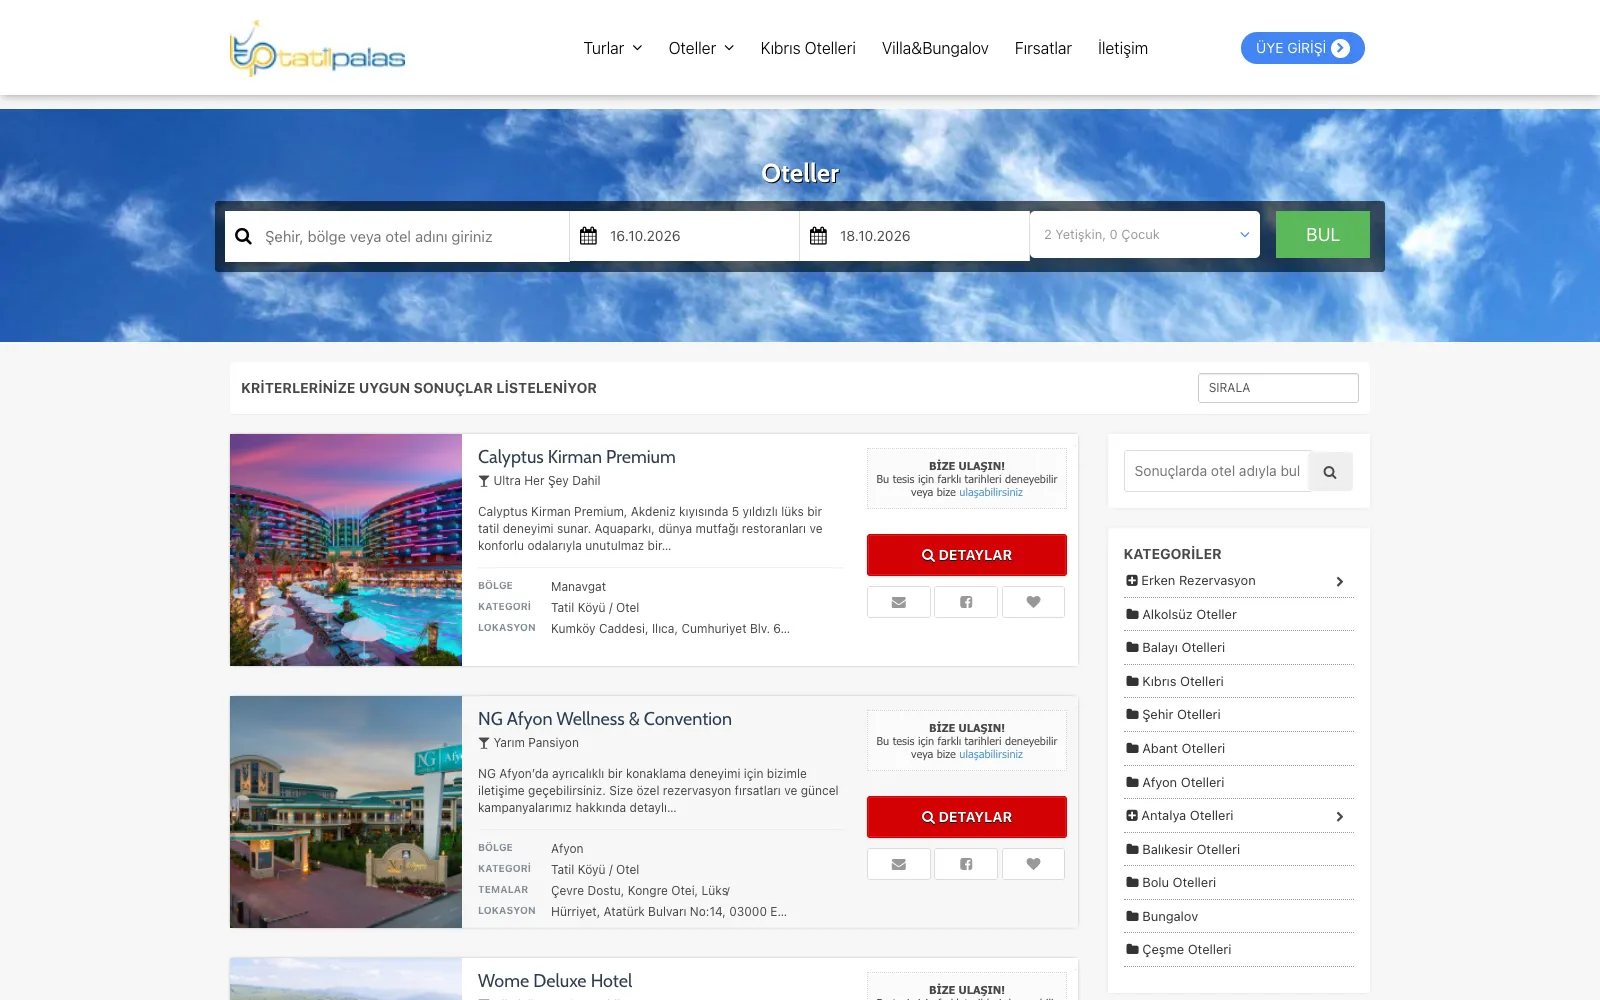Open Kıbrıs Otelleri menu item

pos(808,48)
